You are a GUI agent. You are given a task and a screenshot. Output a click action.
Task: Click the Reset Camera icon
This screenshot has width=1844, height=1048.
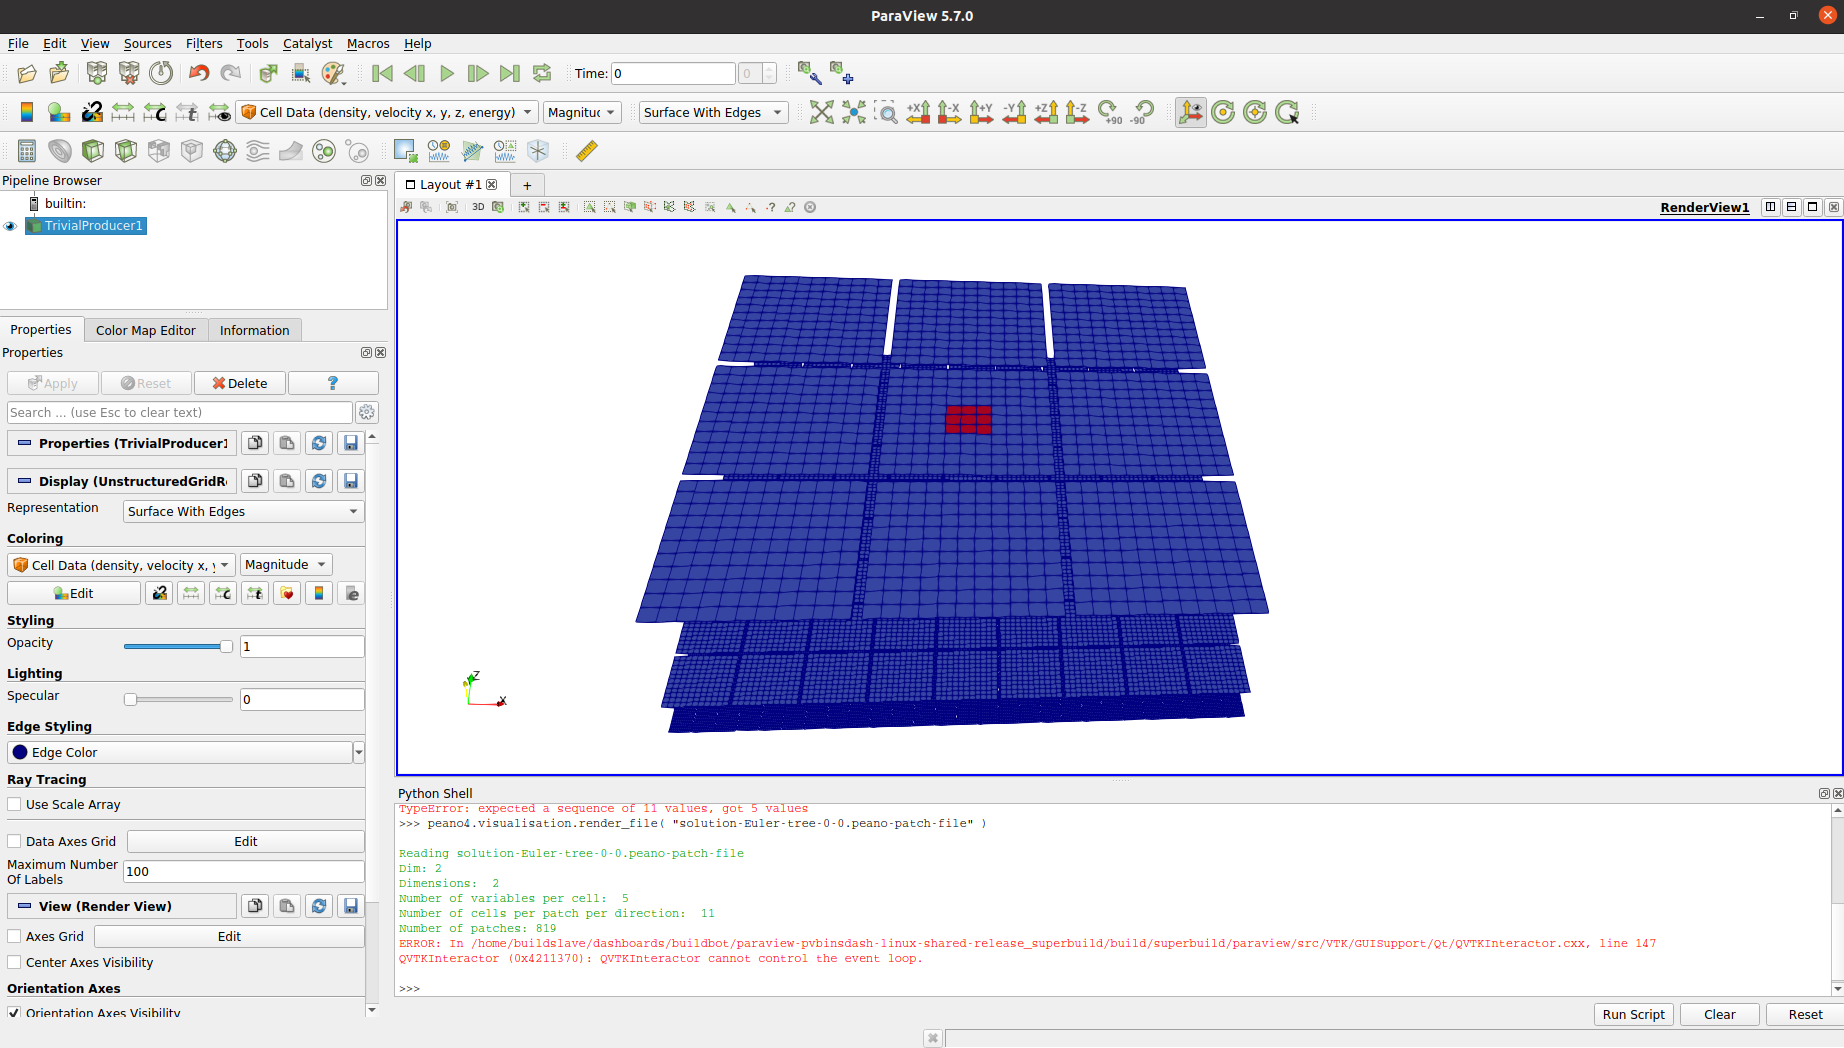pyautogui.click(x=821, y=112)
